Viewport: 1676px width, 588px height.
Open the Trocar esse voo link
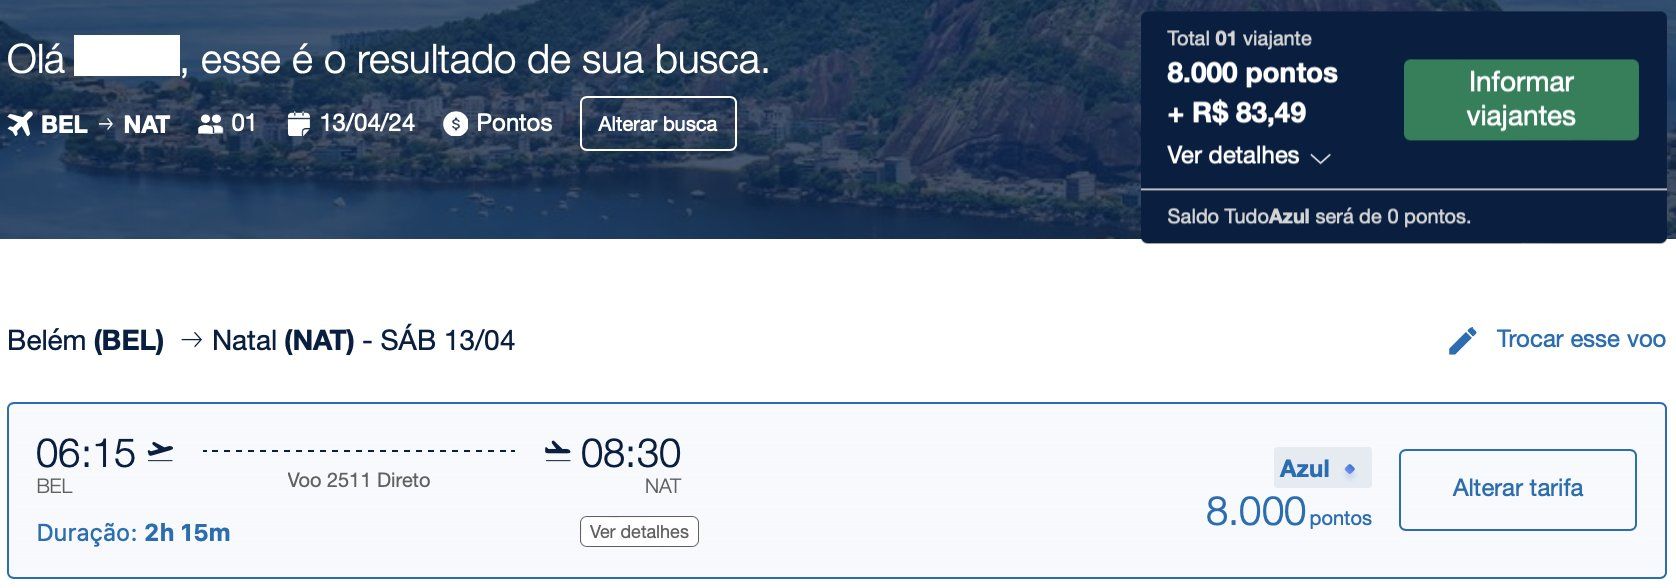[1581, 339]
